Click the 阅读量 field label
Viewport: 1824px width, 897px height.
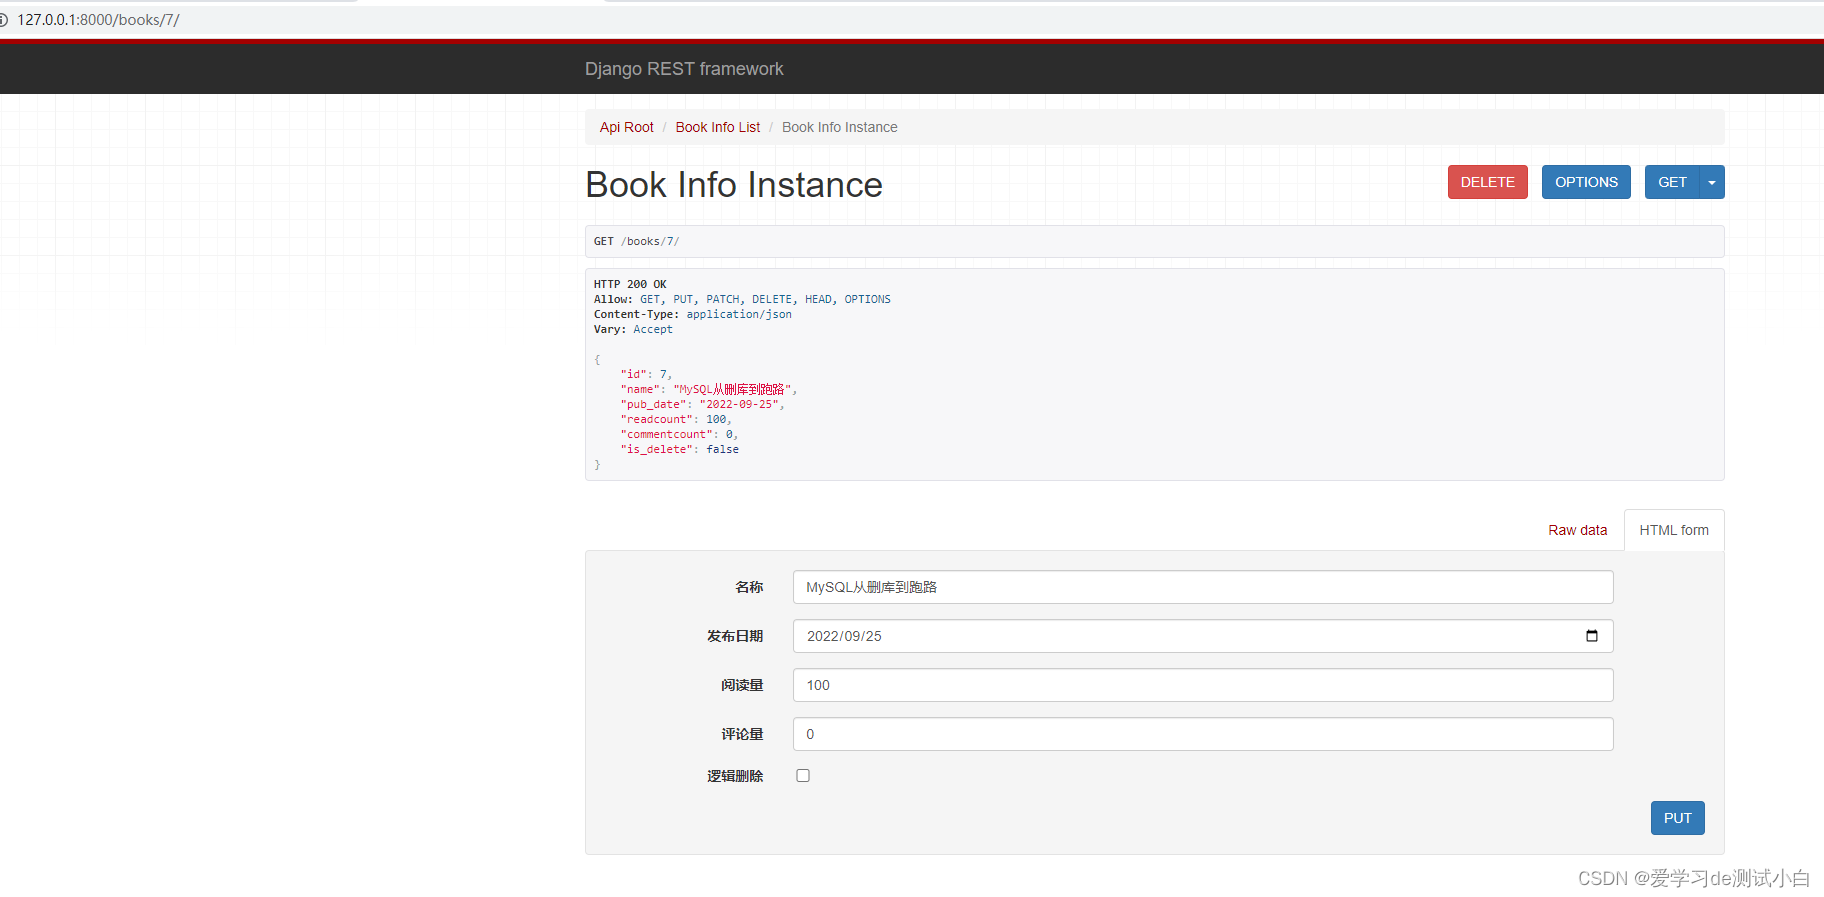tap(742, 685)
